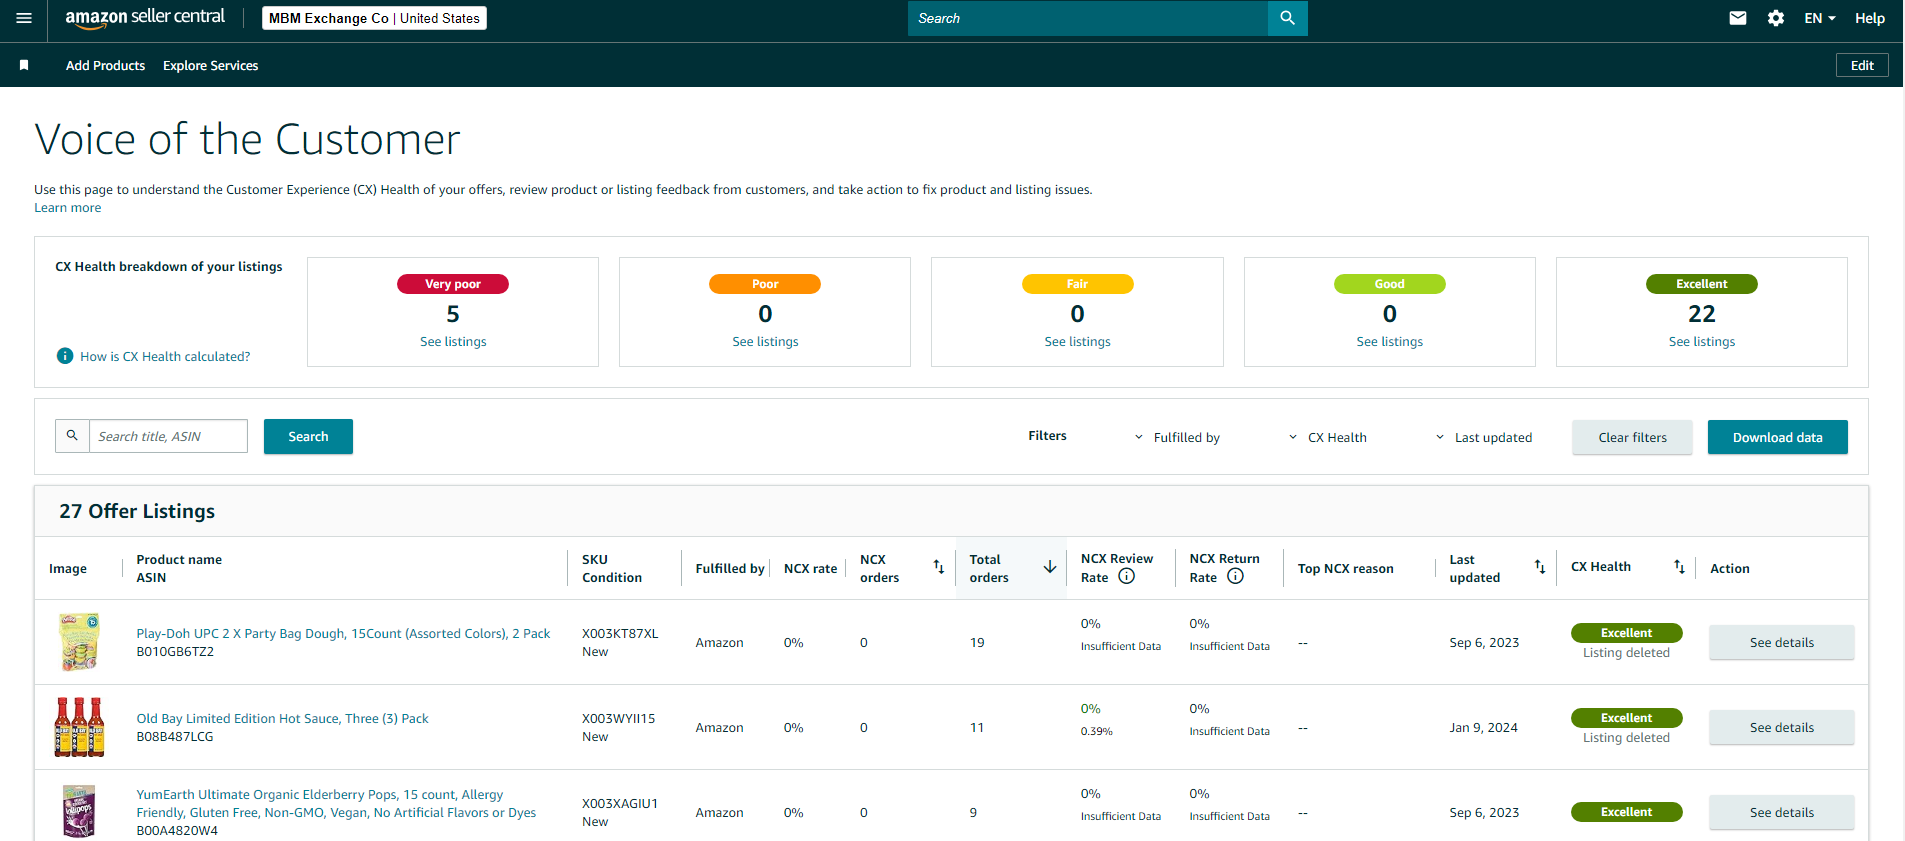Screen dimensions: 1905x841
Task: Open the EN language dropdown
Action: coord(1820,18)
